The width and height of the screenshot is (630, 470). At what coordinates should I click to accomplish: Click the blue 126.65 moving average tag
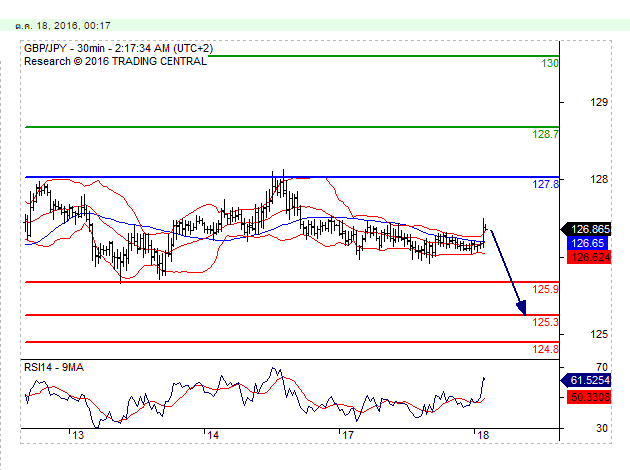[x=587, y=243]
